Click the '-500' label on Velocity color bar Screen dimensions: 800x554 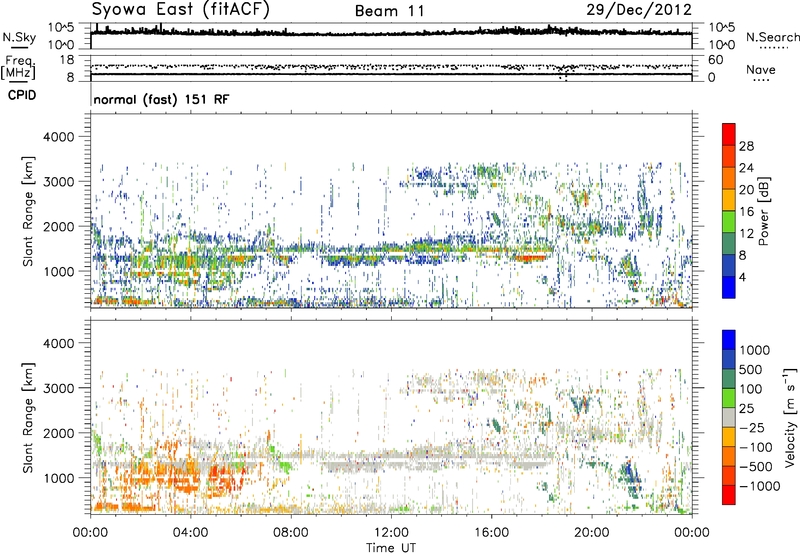click(x=756, y=466)
